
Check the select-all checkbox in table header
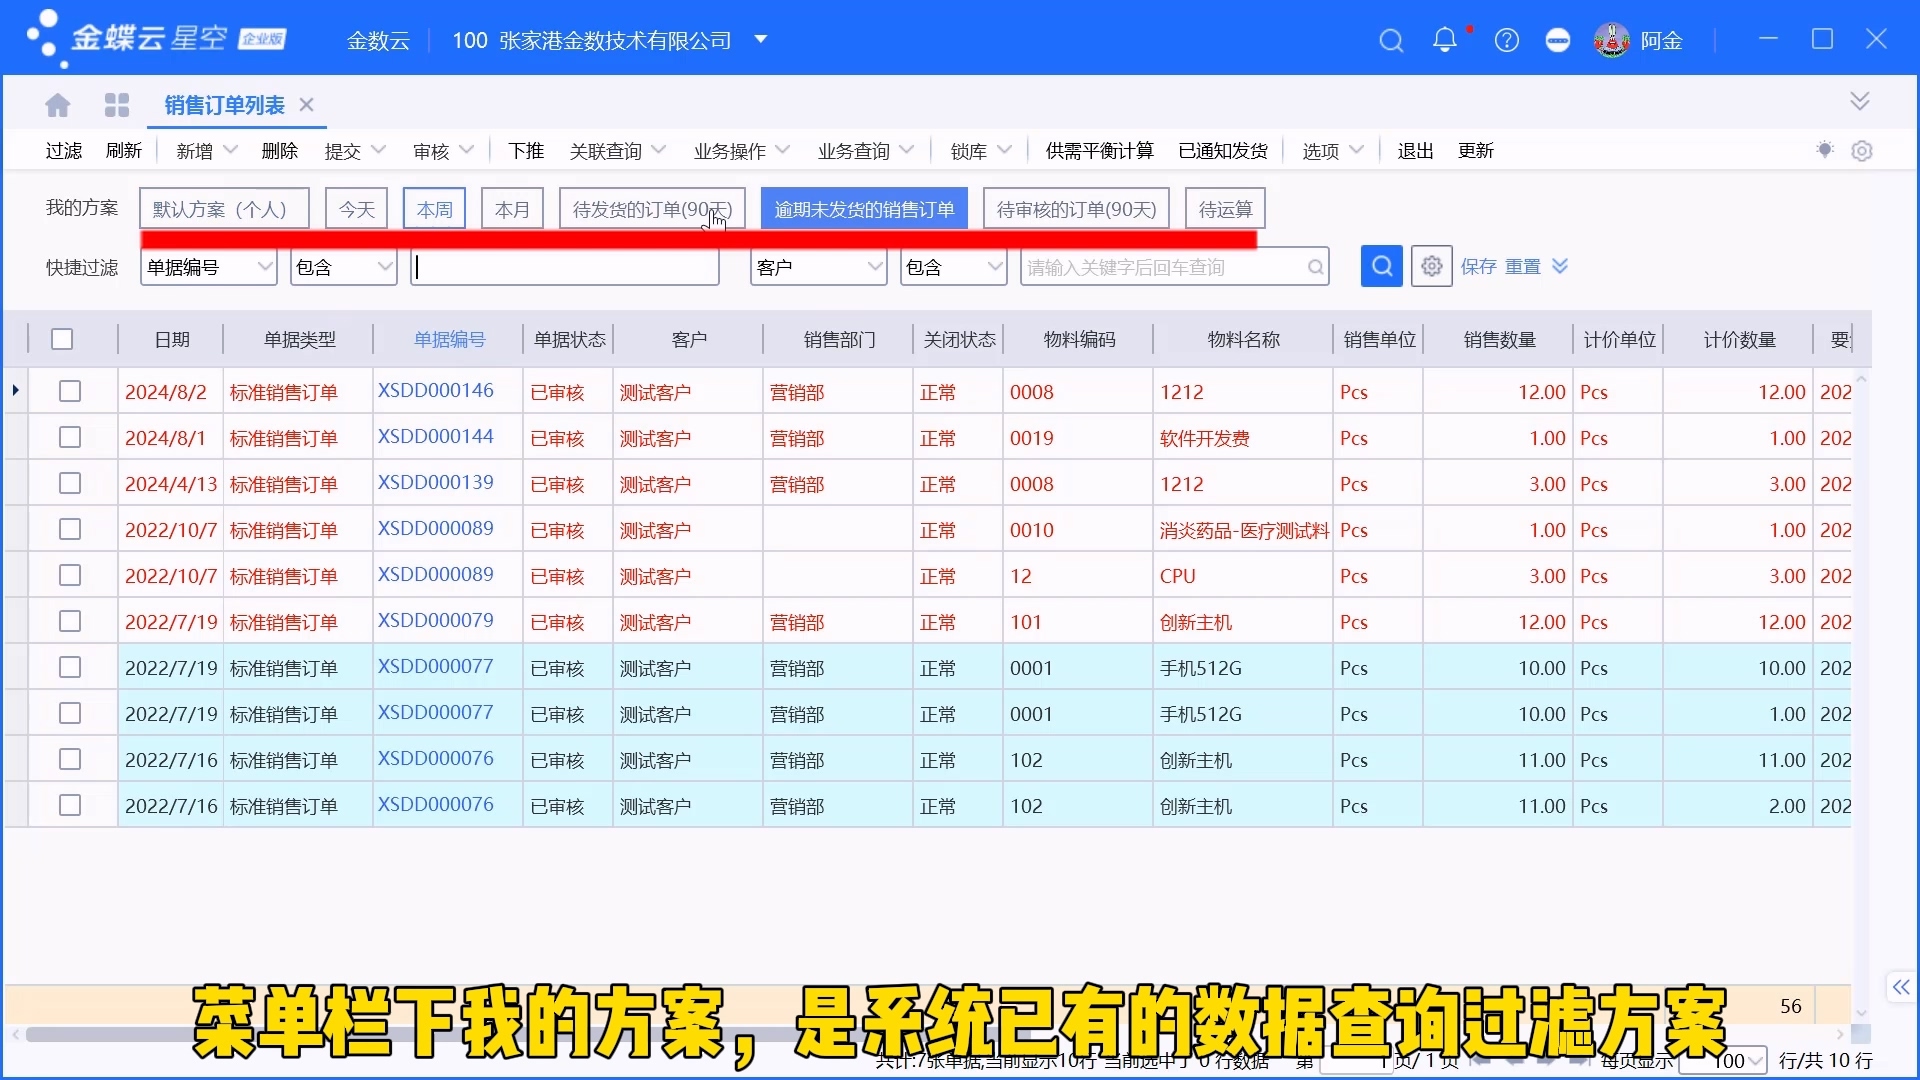(62, 339)
